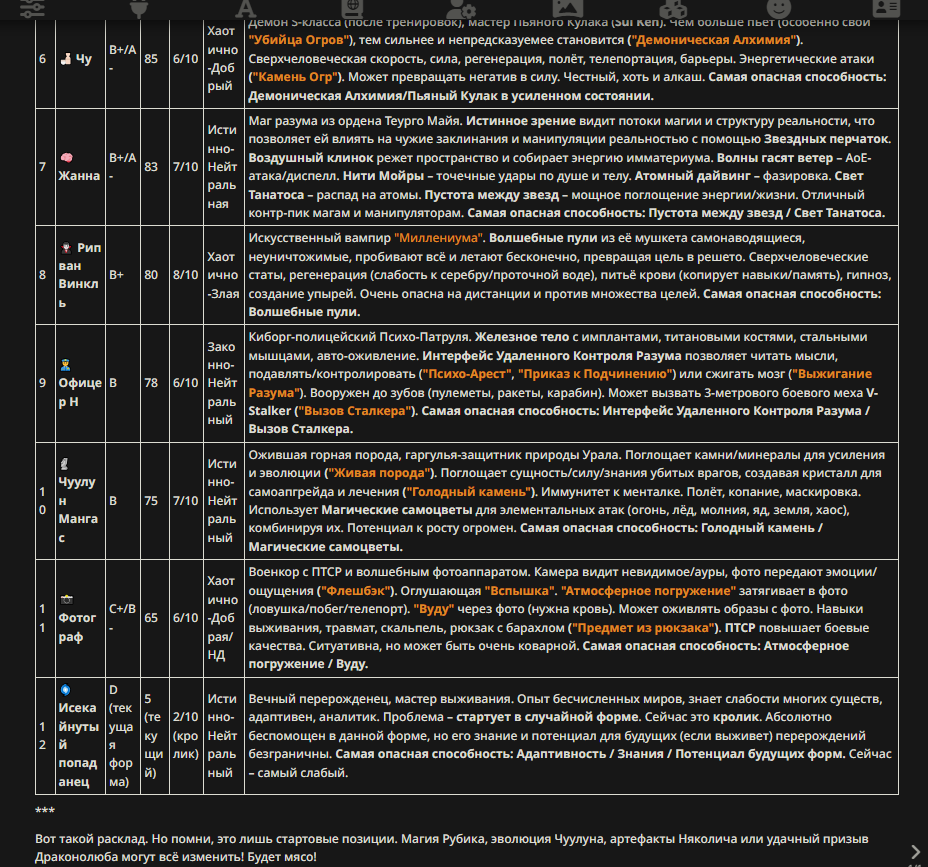Click the vampire emoji beside Рип ван Винкль
The height and width of the screenshot is (867, 928).
coord(66,247)
